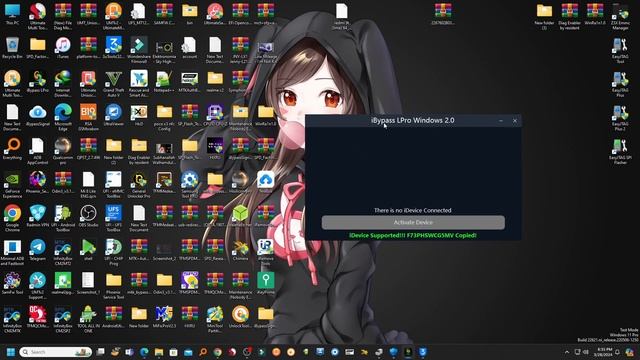Select the Radmin VPN shortcut
This screenshot has width=640, height=360.
coord(38,216)
